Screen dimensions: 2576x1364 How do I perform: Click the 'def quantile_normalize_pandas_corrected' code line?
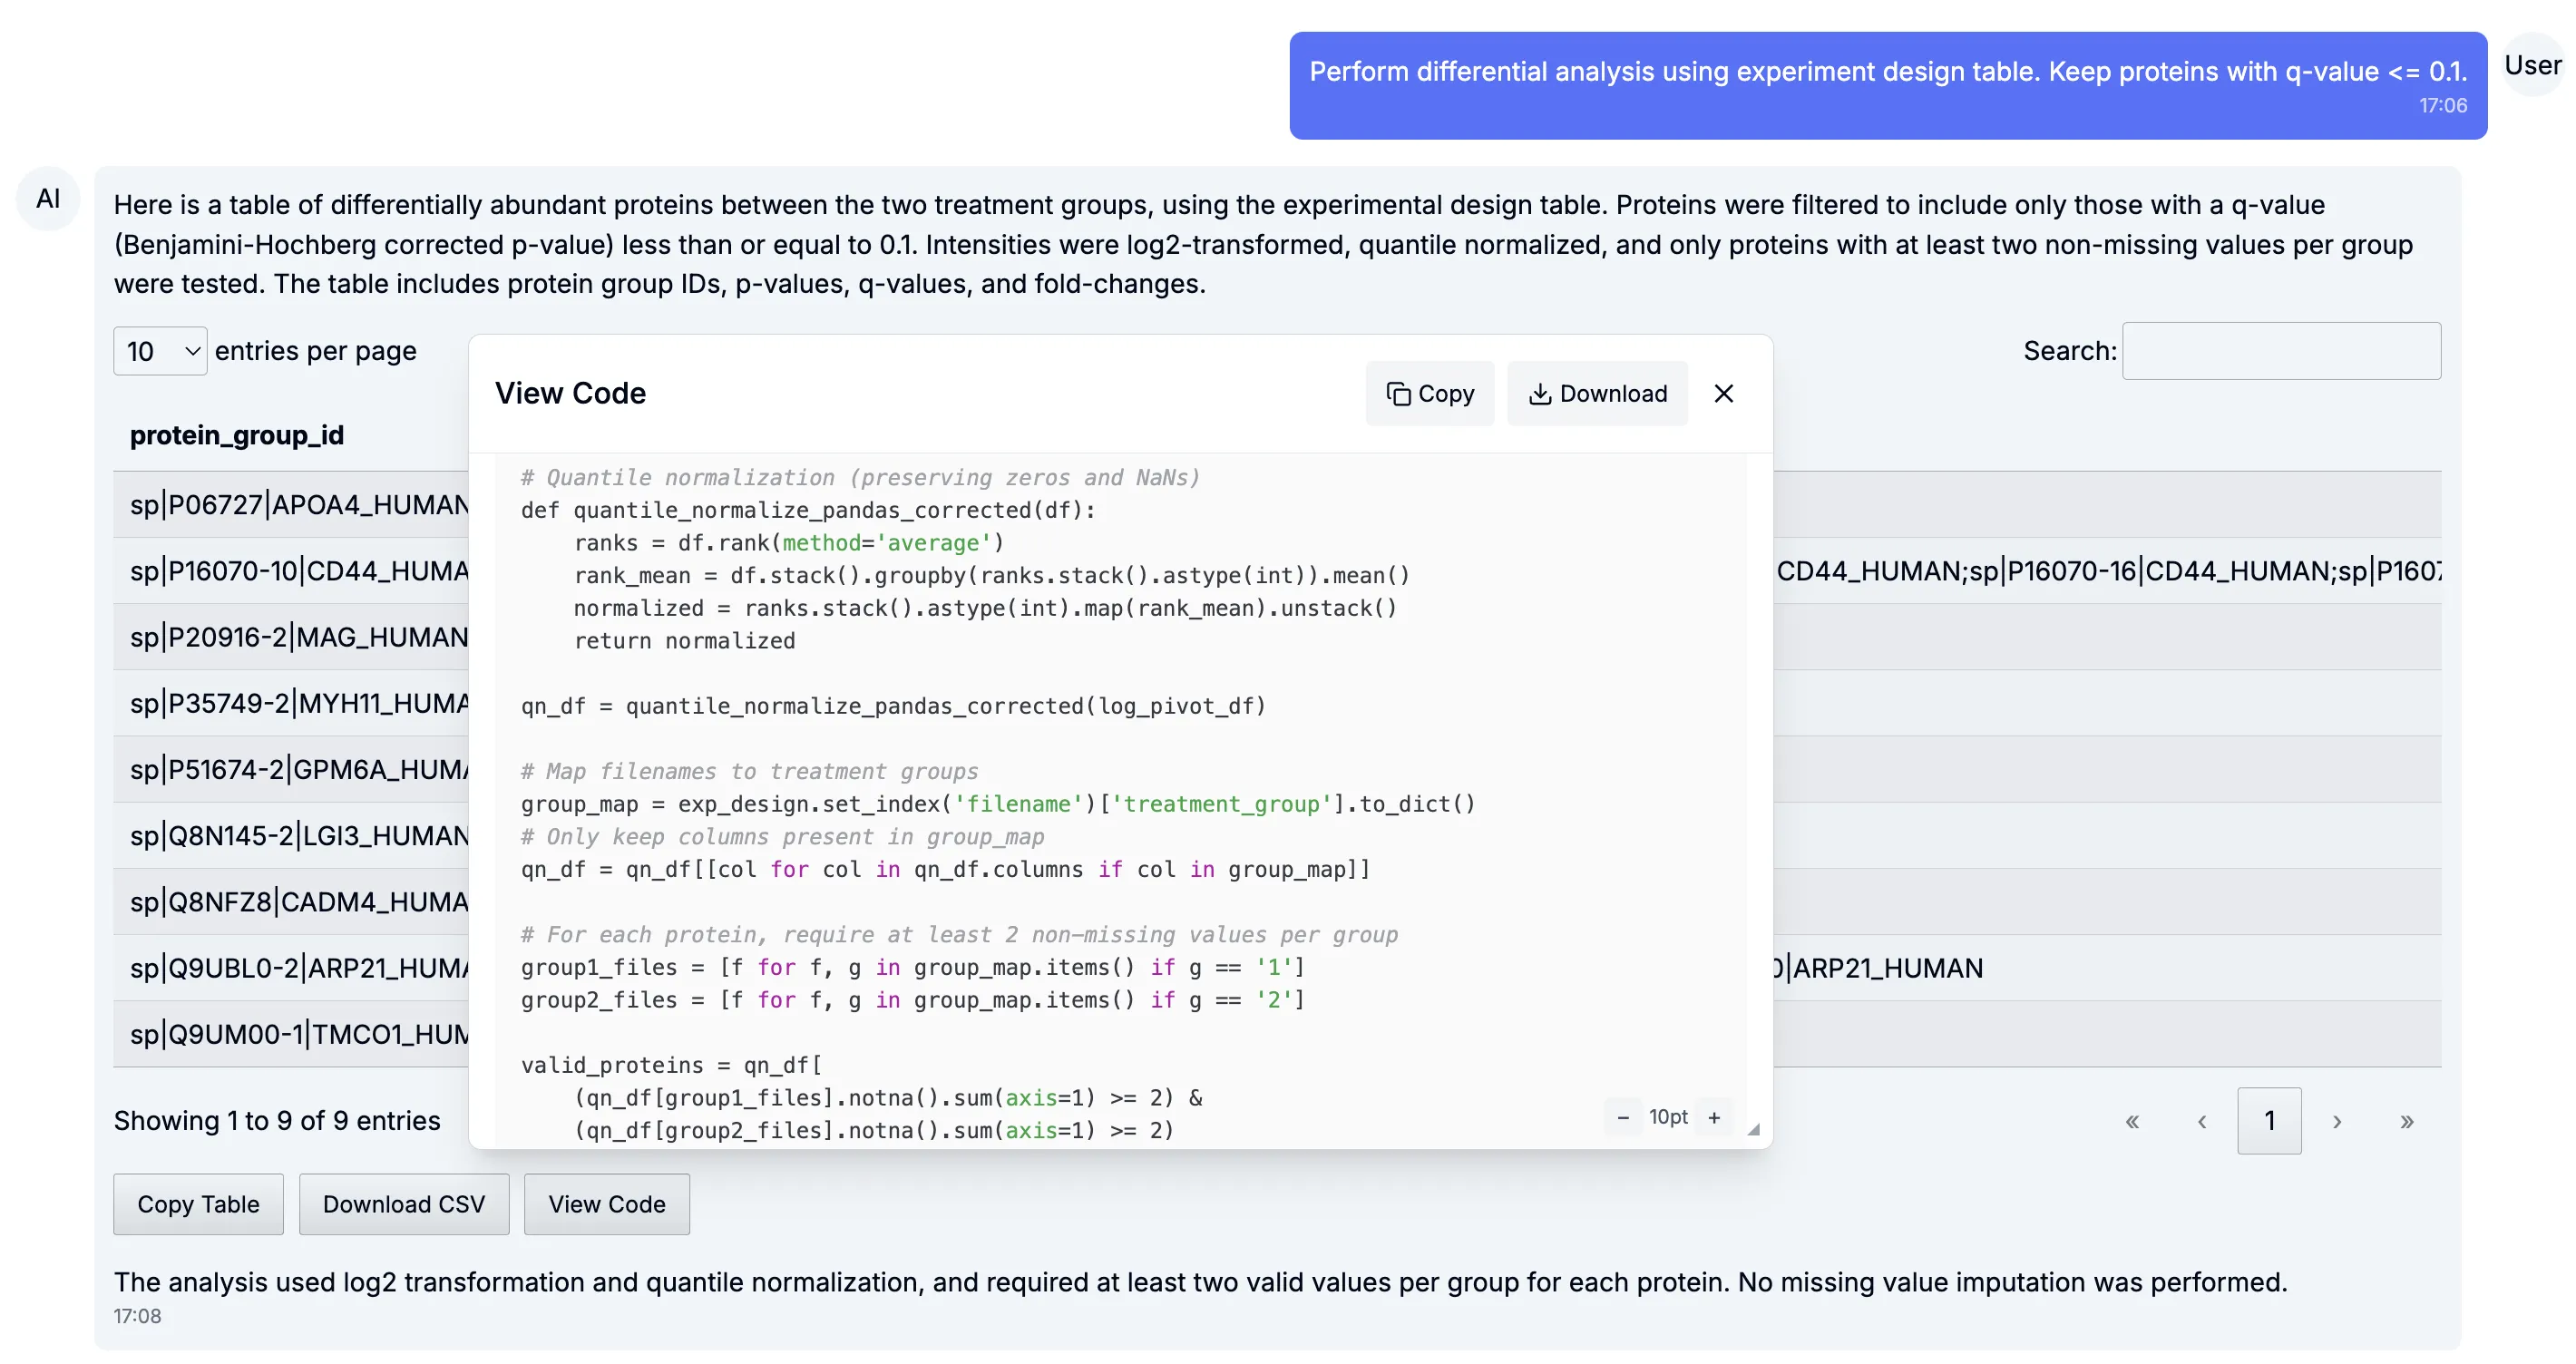(808, 510)
